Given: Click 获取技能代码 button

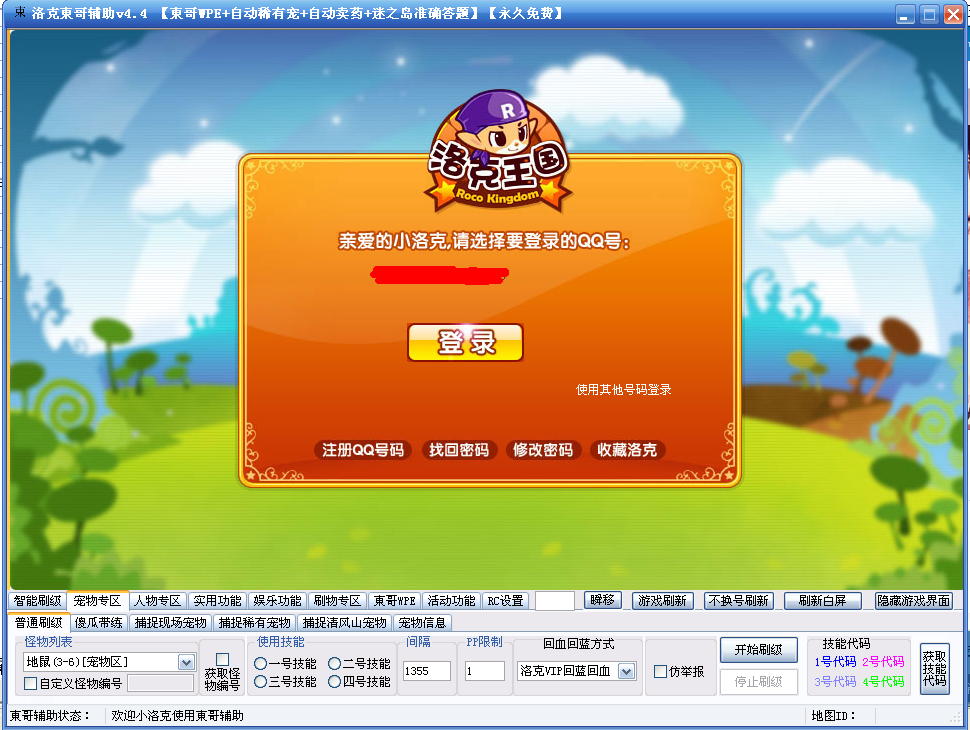Looking at the screenshot, I should point(934,669).
